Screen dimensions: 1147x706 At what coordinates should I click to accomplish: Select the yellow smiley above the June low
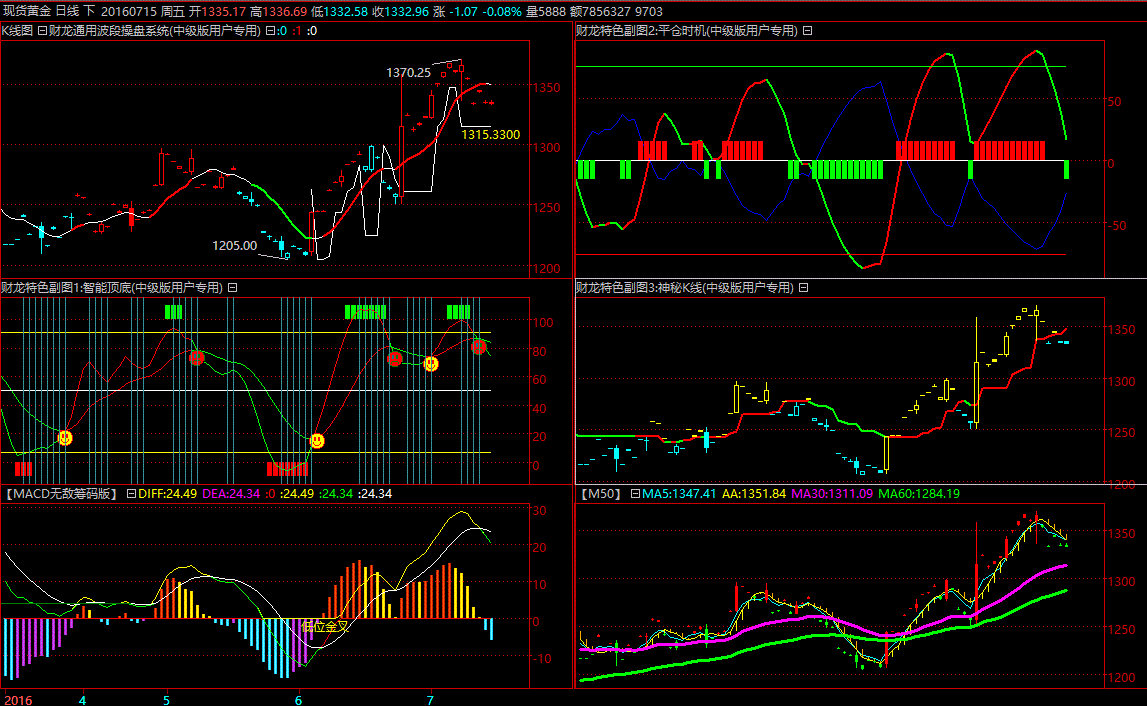[x=317, y=441]
